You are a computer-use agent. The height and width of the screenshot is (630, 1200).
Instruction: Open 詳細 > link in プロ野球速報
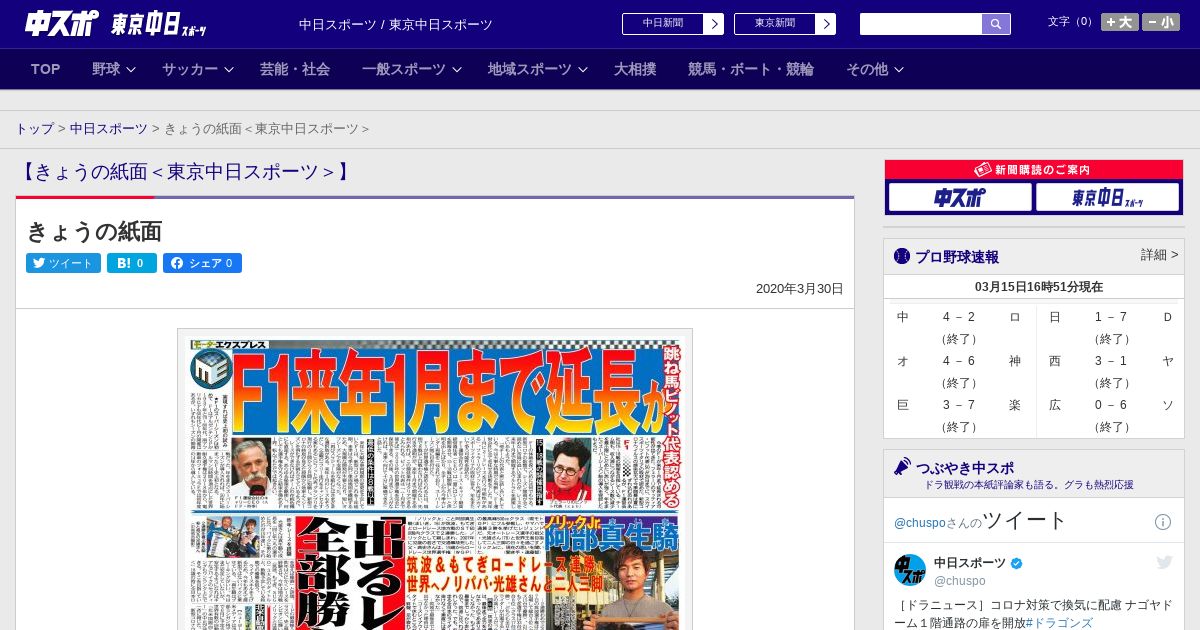point(1159,255)
